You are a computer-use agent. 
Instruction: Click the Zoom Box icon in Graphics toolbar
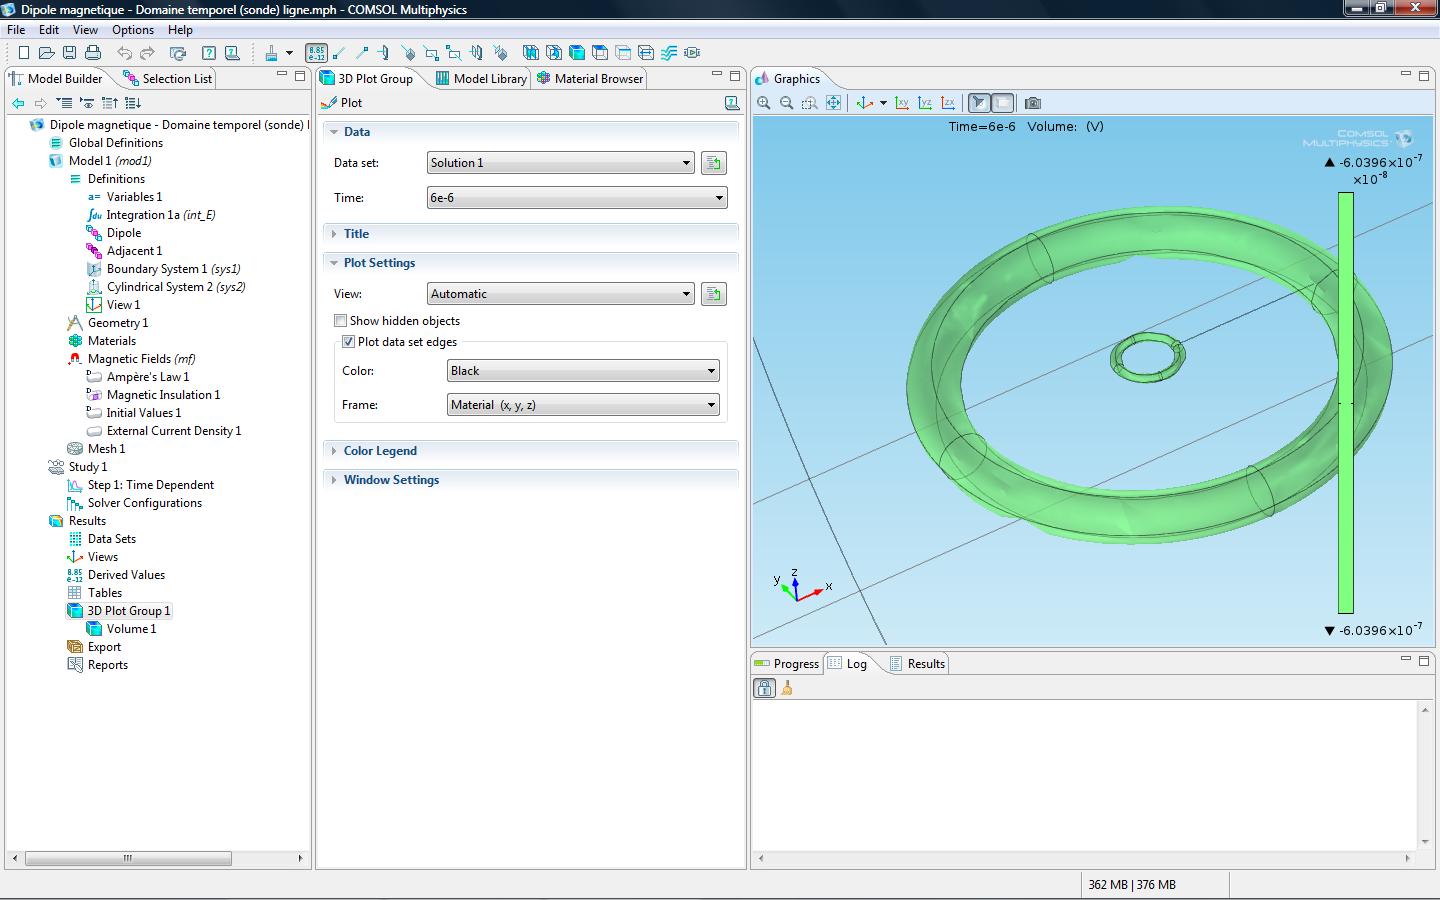tap(809, 103)
